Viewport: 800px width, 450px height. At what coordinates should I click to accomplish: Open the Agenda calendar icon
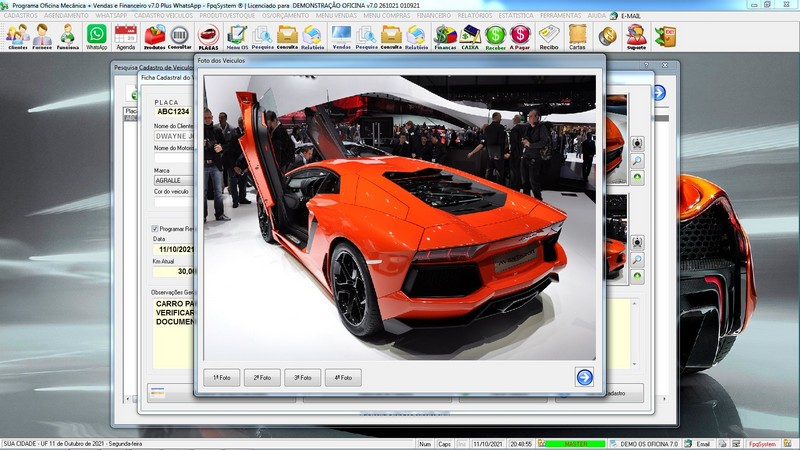[125, 37]
